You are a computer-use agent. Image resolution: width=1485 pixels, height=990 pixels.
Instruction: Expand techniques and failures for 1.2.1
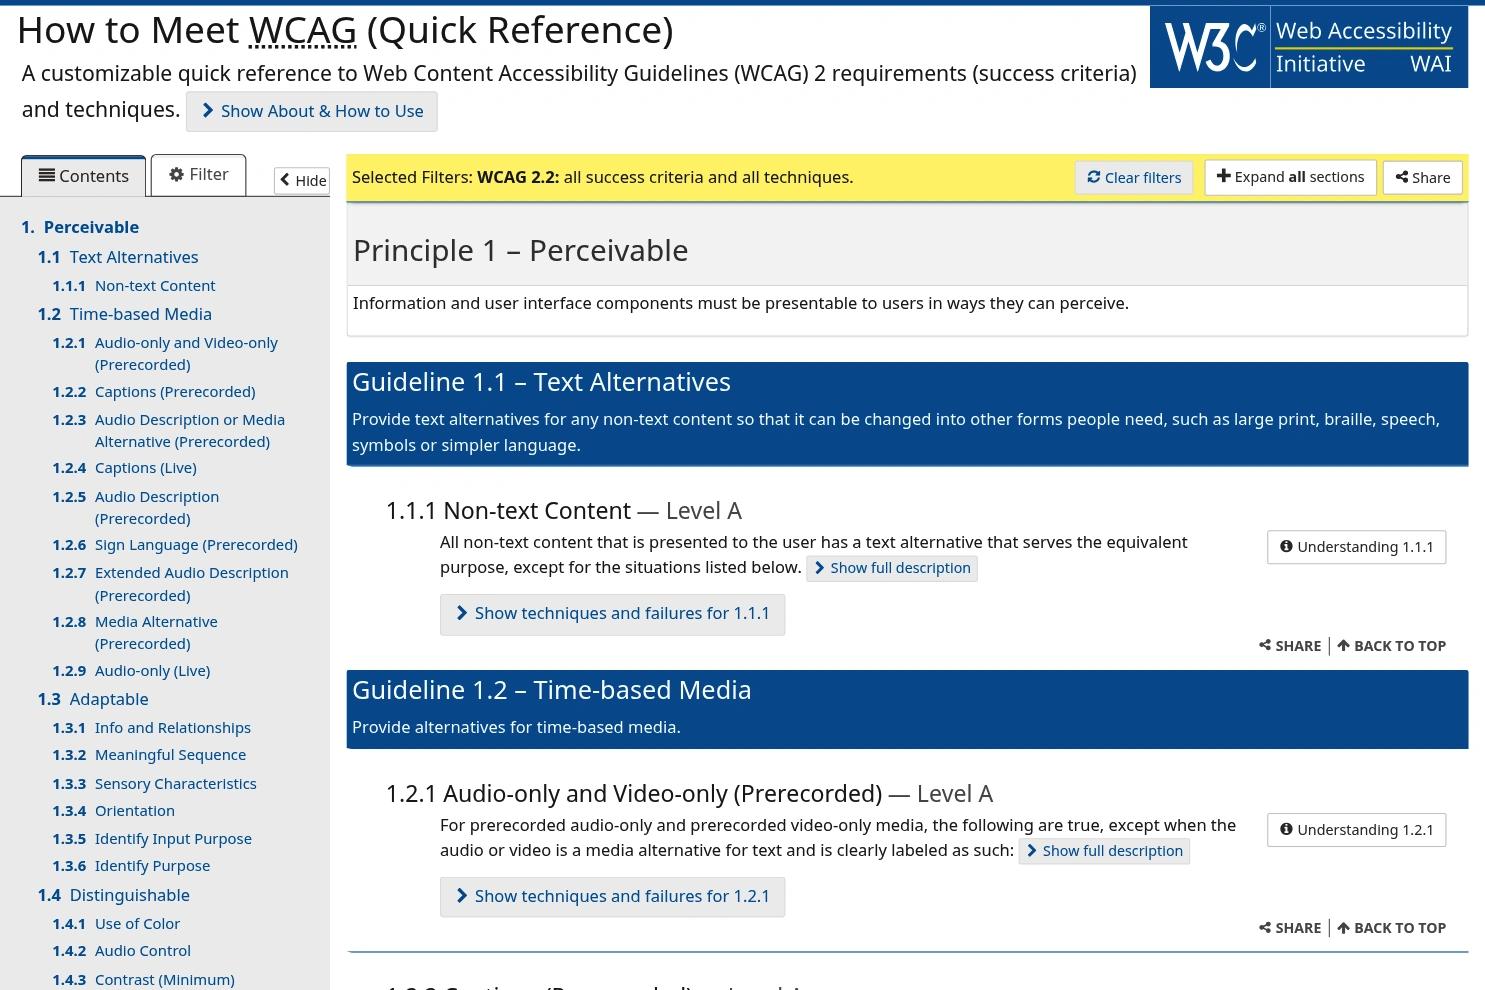612,896
